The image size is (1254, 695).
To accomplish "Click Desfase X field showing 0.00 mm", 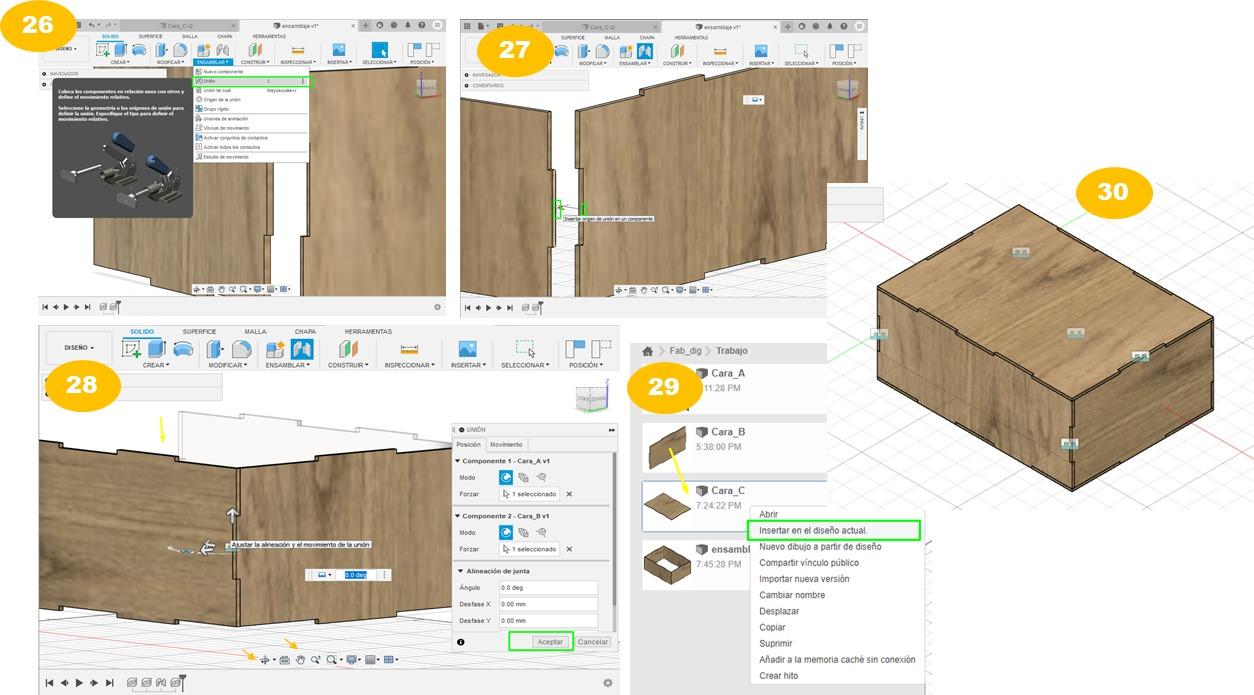I will [547, 604].
